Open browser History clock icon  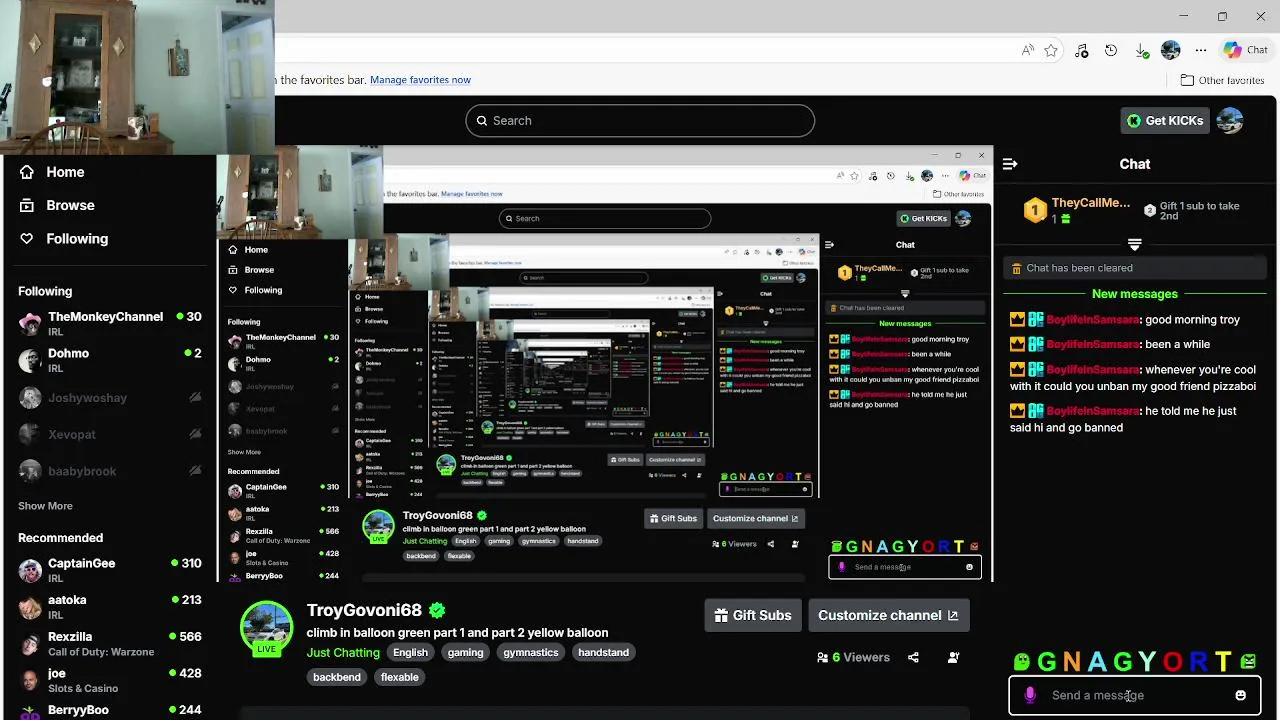point(1111,50)
